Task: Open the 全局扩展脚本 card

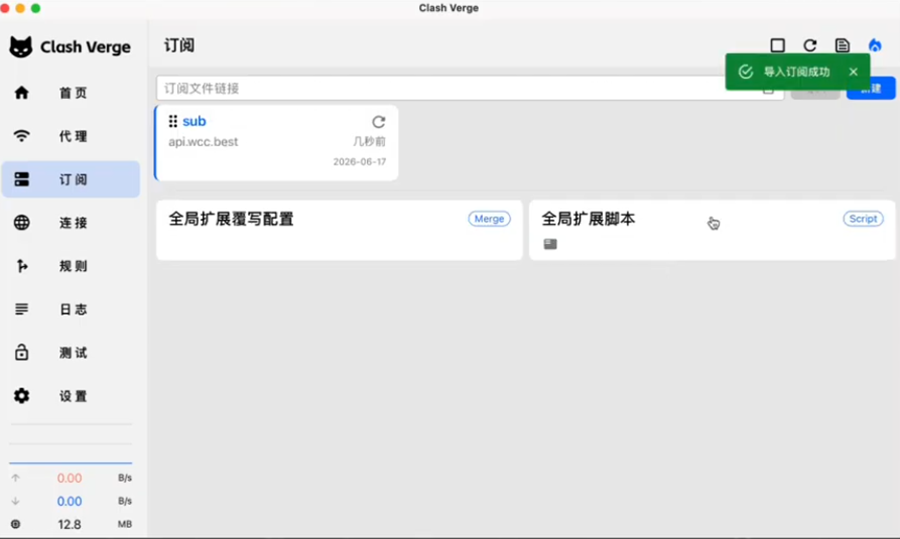Action: point(712,230)
